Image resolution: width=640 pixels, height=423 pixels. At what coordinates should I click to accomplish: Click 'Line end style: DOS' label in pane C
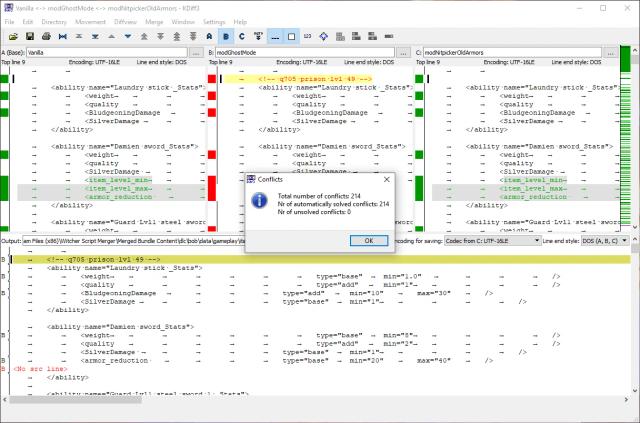(576, 62)
